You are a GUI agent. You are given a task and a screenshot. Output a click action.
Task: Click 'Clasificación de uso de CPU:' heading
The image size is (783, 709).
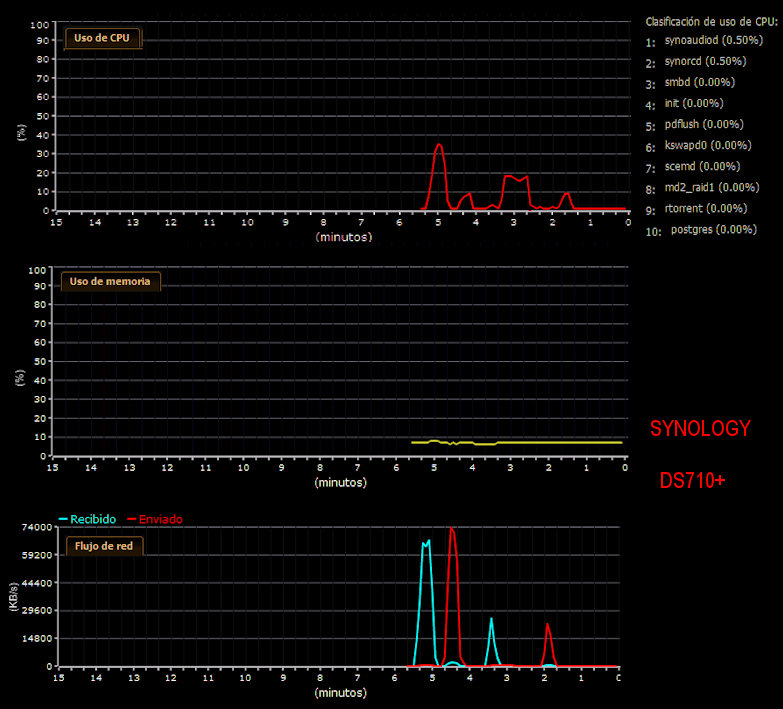pos(712,21)
